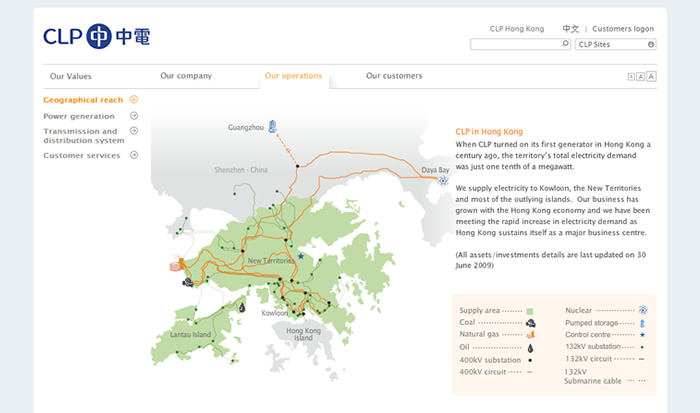Click the green Supply area legend swatch

[530, 311]
